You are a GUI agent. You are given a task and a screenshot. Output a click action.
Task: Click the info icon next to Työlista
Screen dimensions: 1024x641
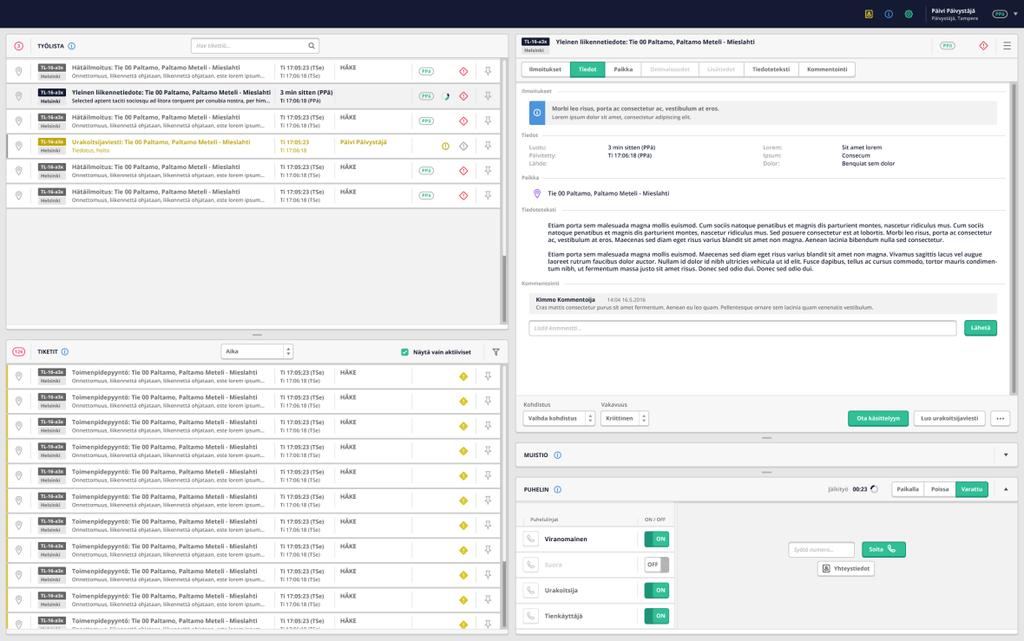tap(72, 46)
